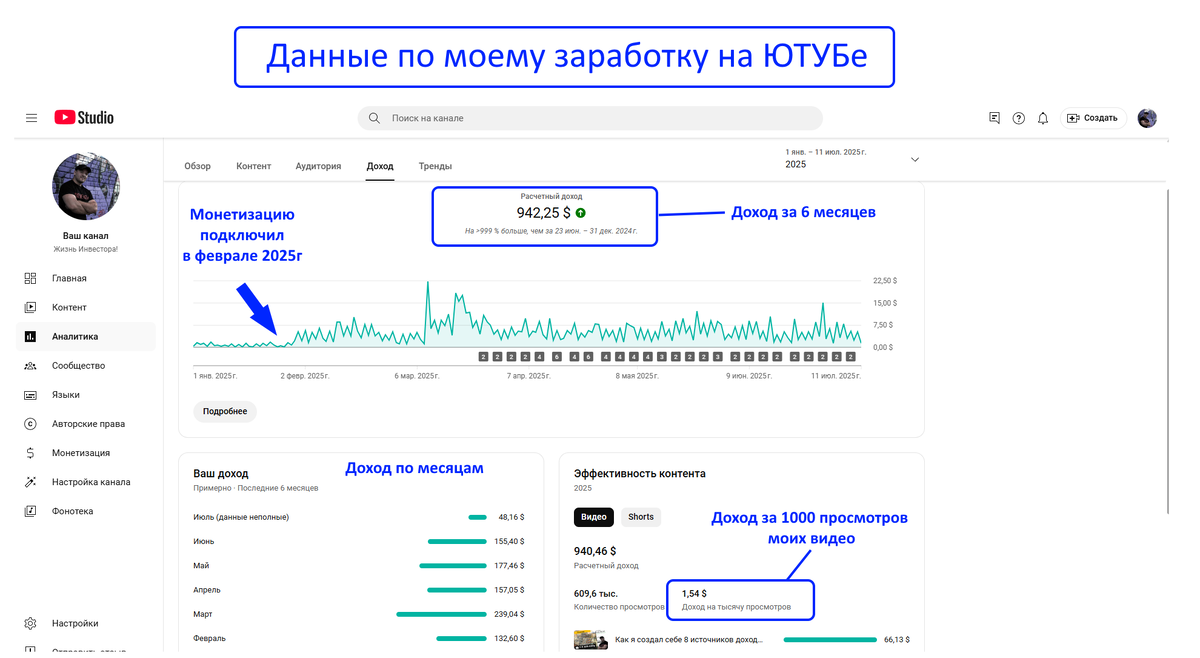Switch to the Обзор tab
Image resolution: width=1200 pixels, height=658 pixels.
tap(197, 166)
